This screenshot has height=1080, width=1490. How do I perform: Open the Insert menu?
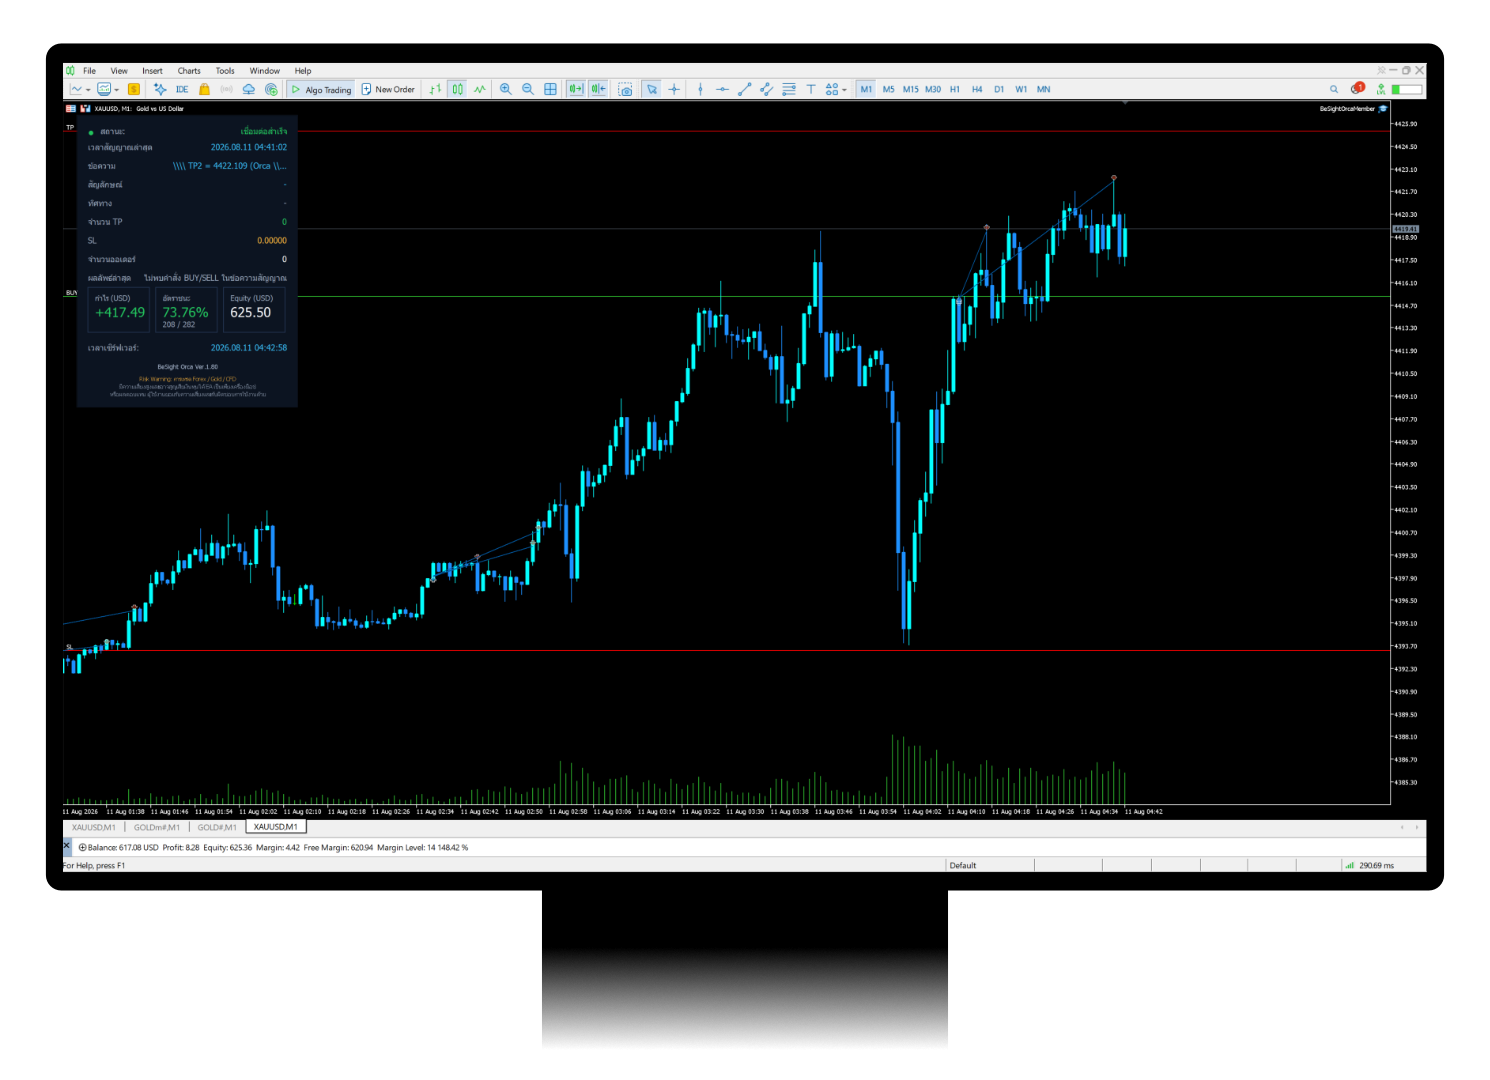click(x=152, y=71)
